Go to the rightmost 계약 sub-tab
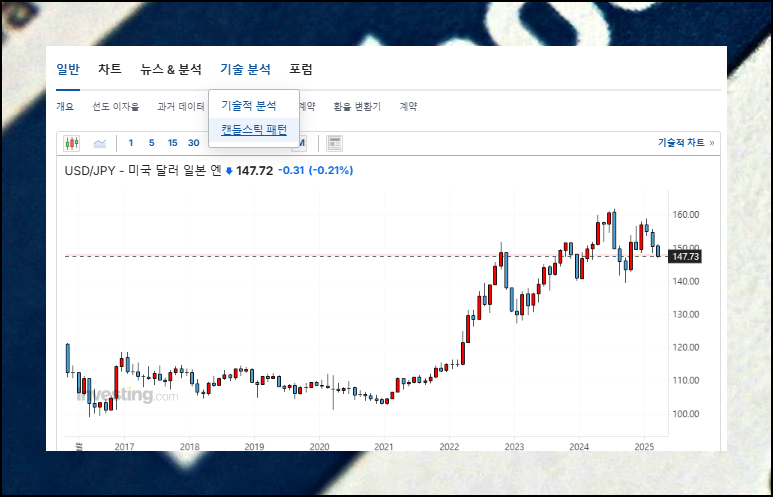 408,106
